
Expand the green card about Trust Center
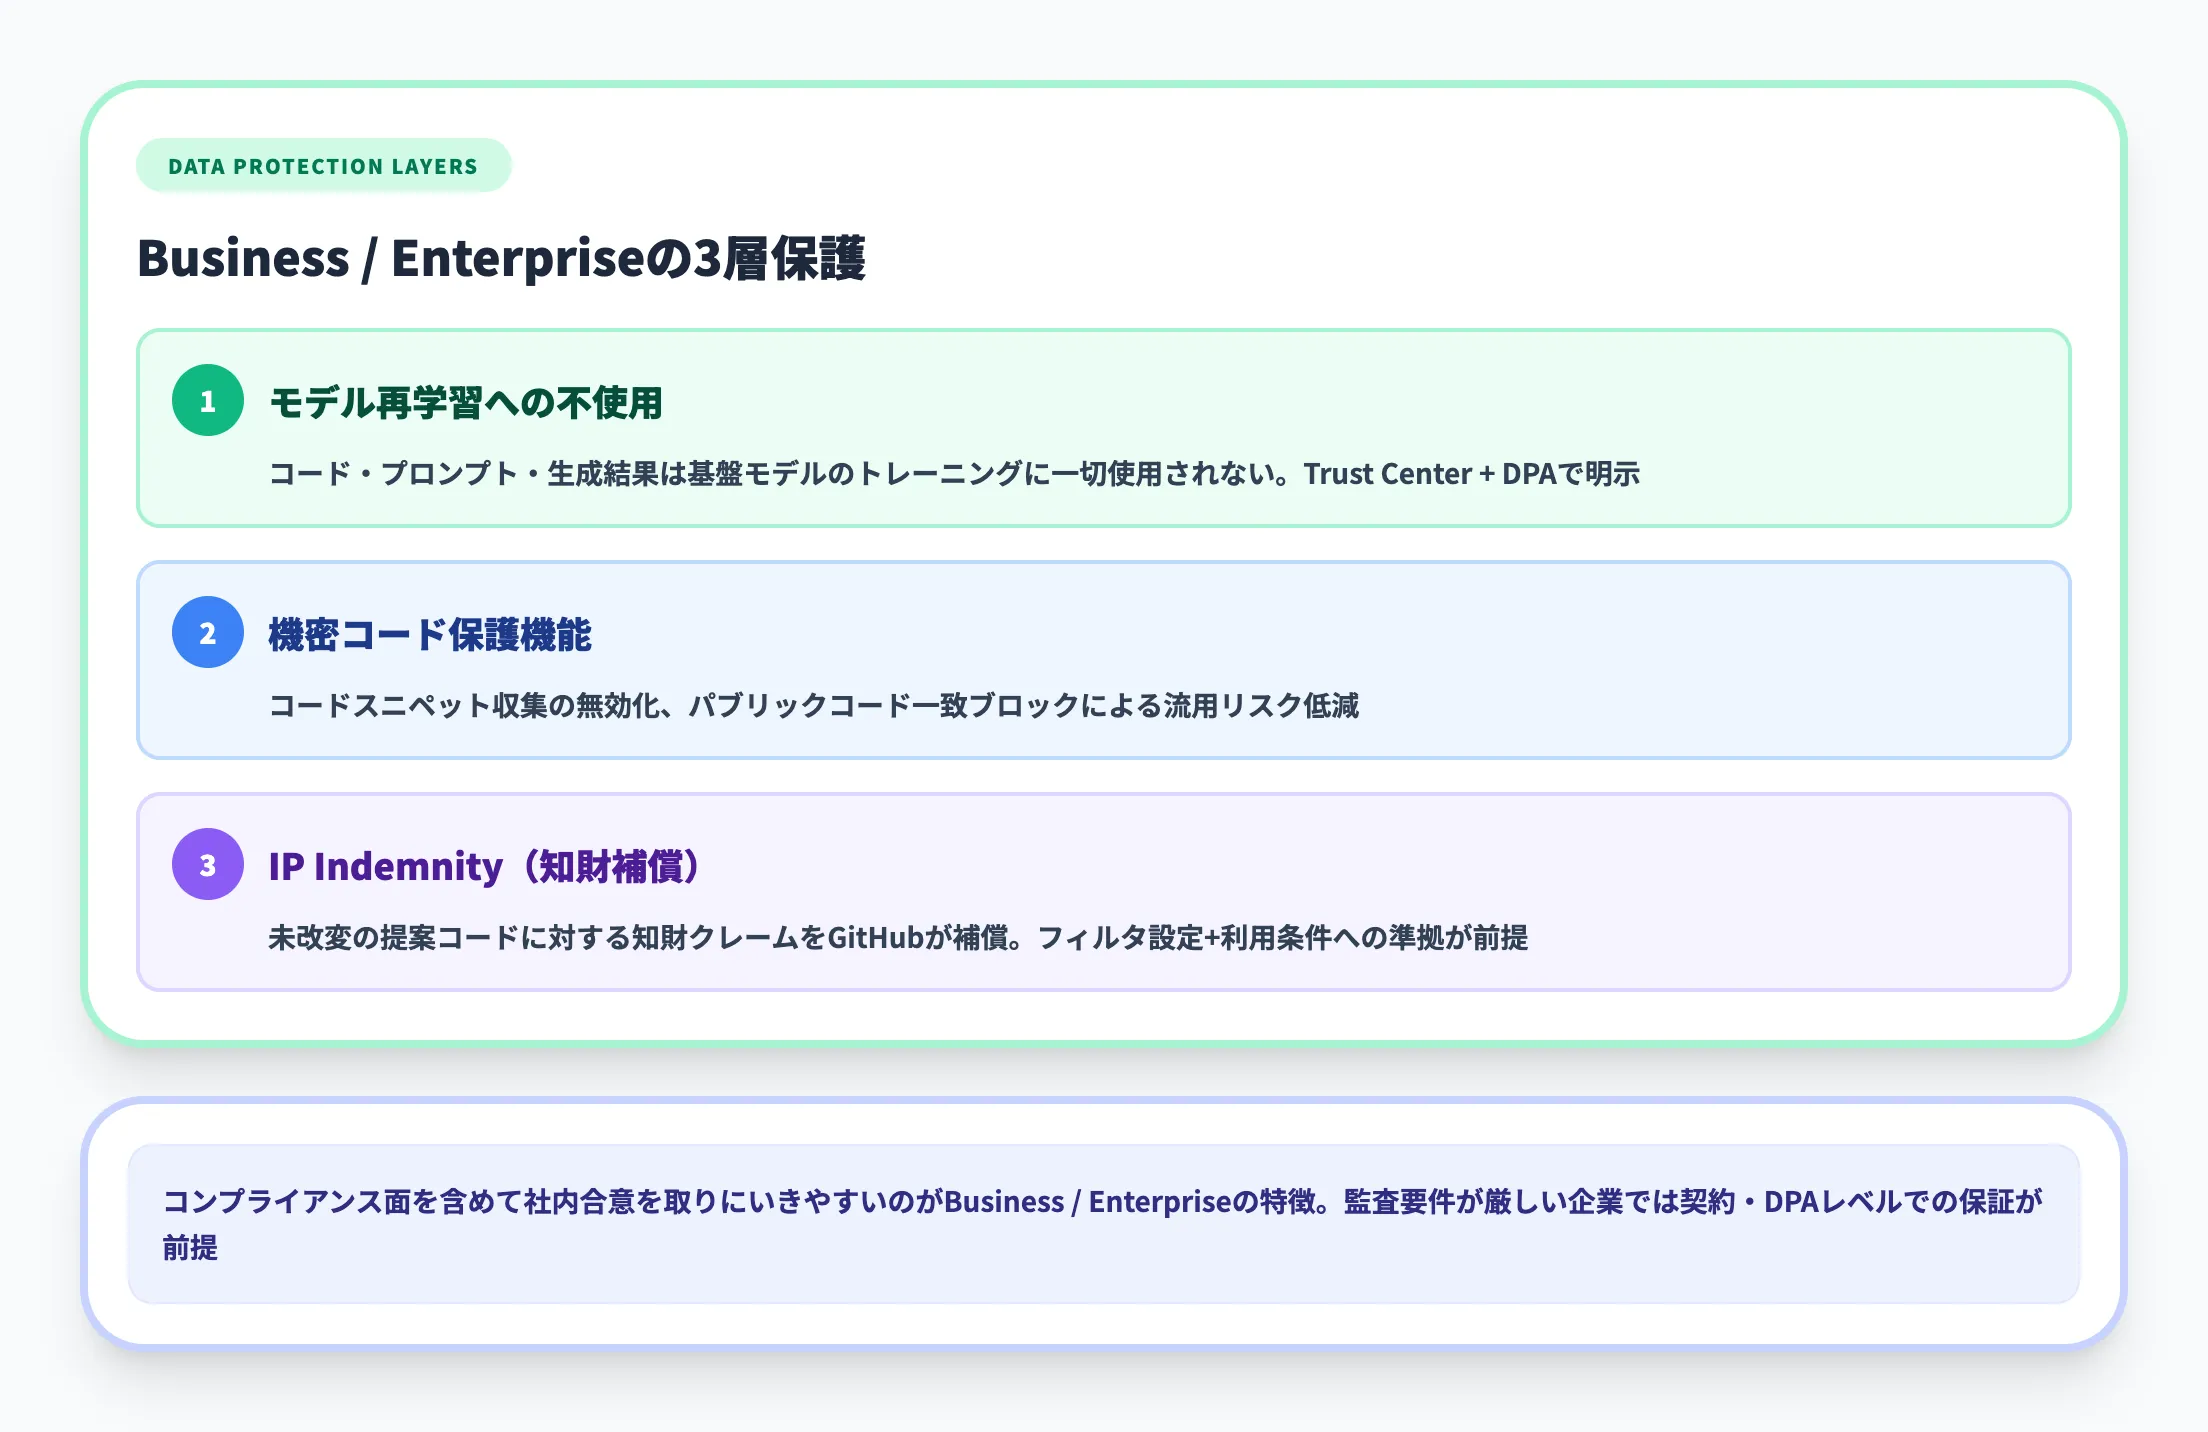1100,428
